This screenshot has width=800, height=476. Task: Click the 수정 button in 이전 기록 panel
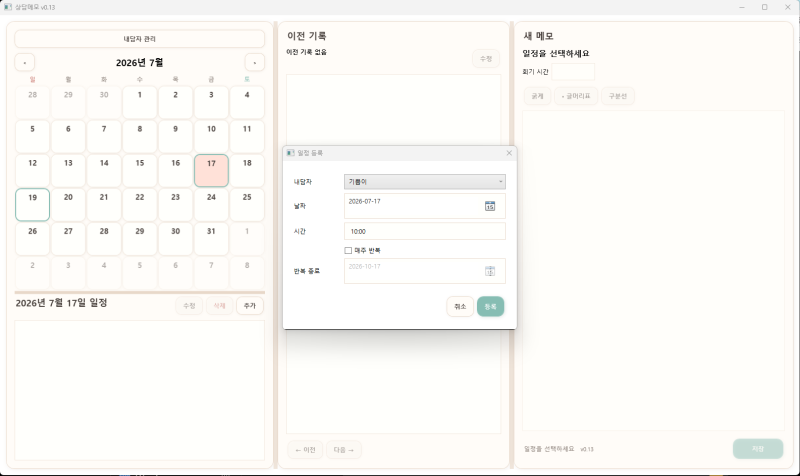(486, 59)
